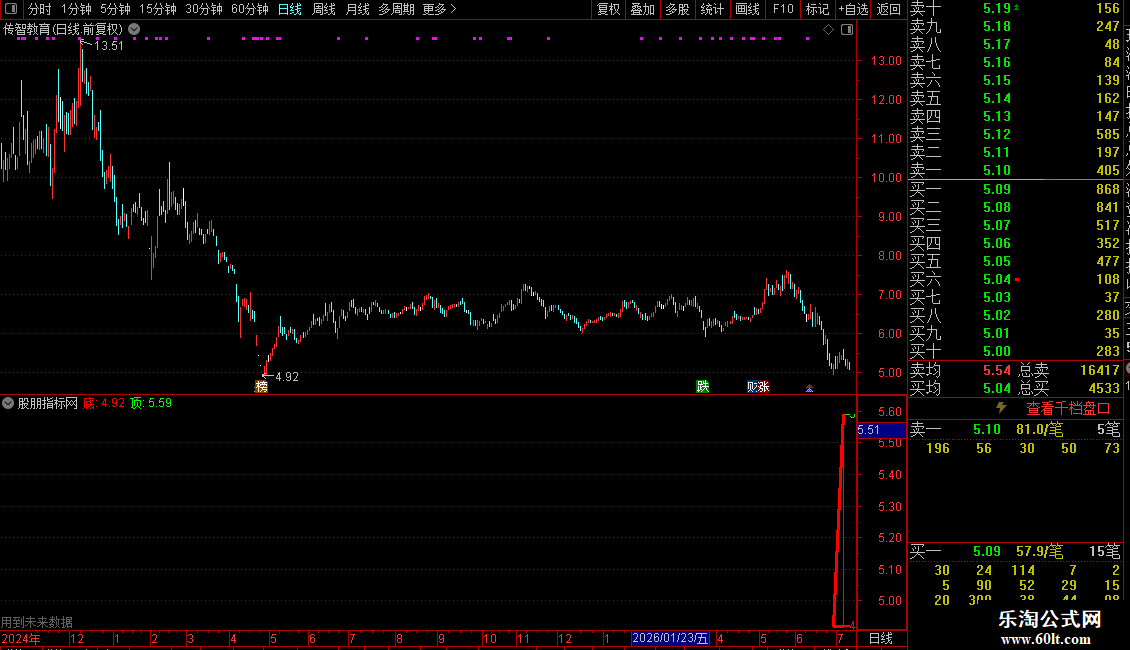The width and height of the screenshot is (1130, 650).
Task: Click the 13.51 high price annotation
Action: (x=109, y=46)
